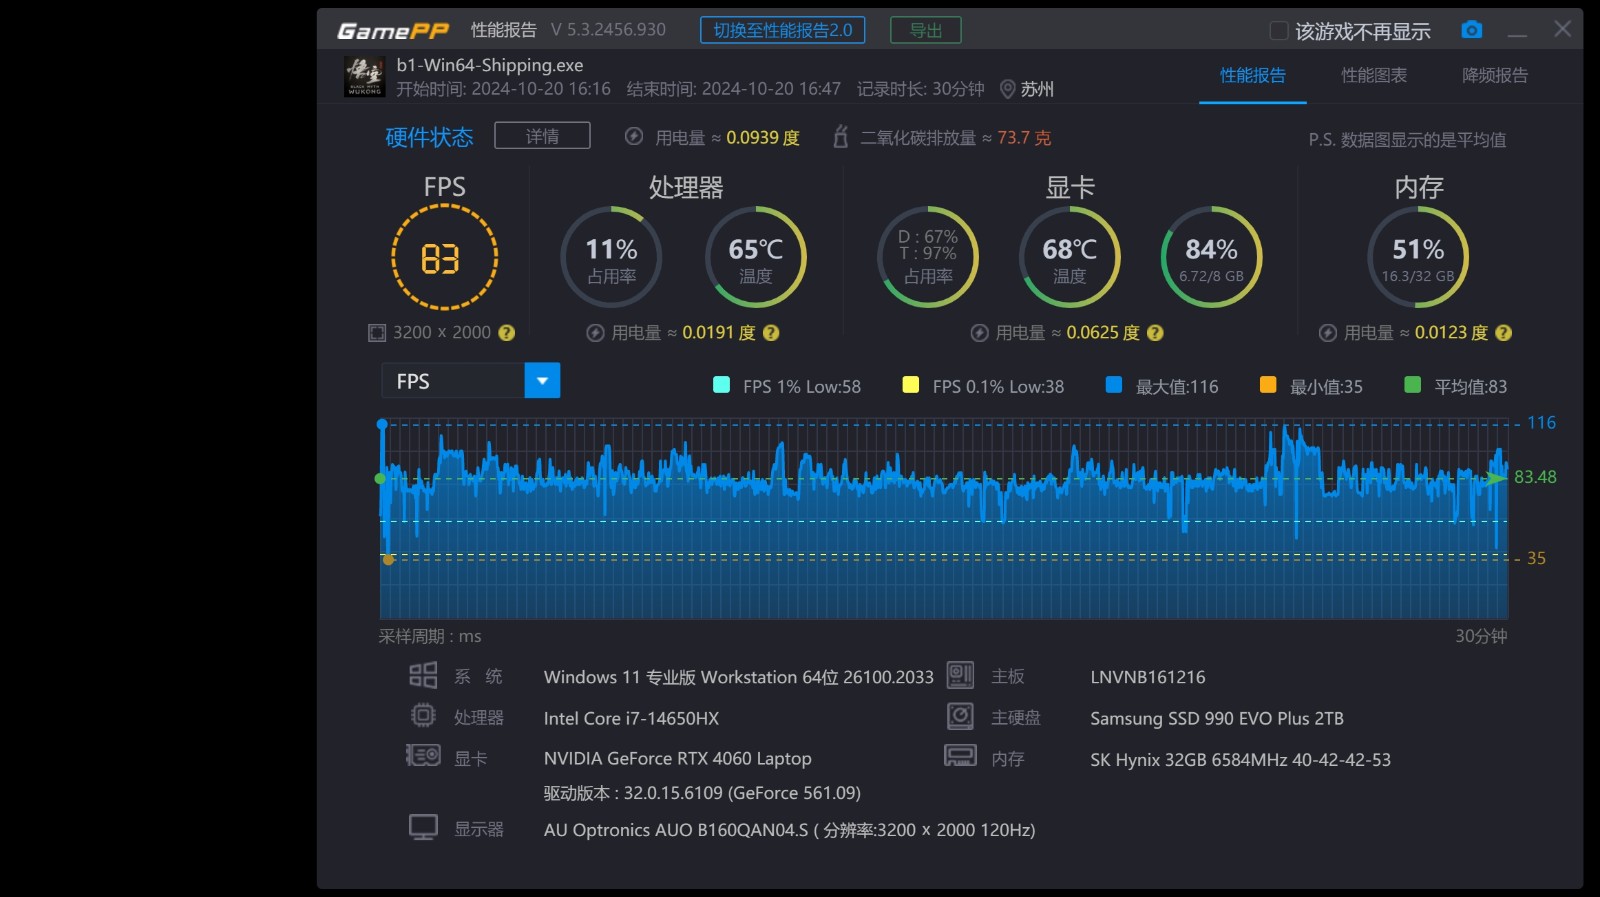Screen dimensions: 1600x897
Task: Click the GamePP logo
Action: coord(393,31)
